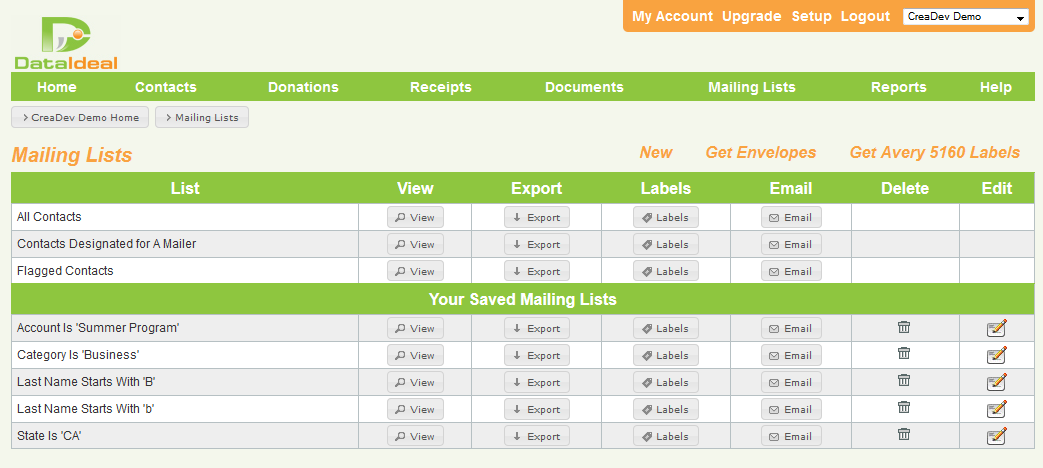Click the Upgrade link
Screen dimensions: 1043x468
(x=752, y=17)
